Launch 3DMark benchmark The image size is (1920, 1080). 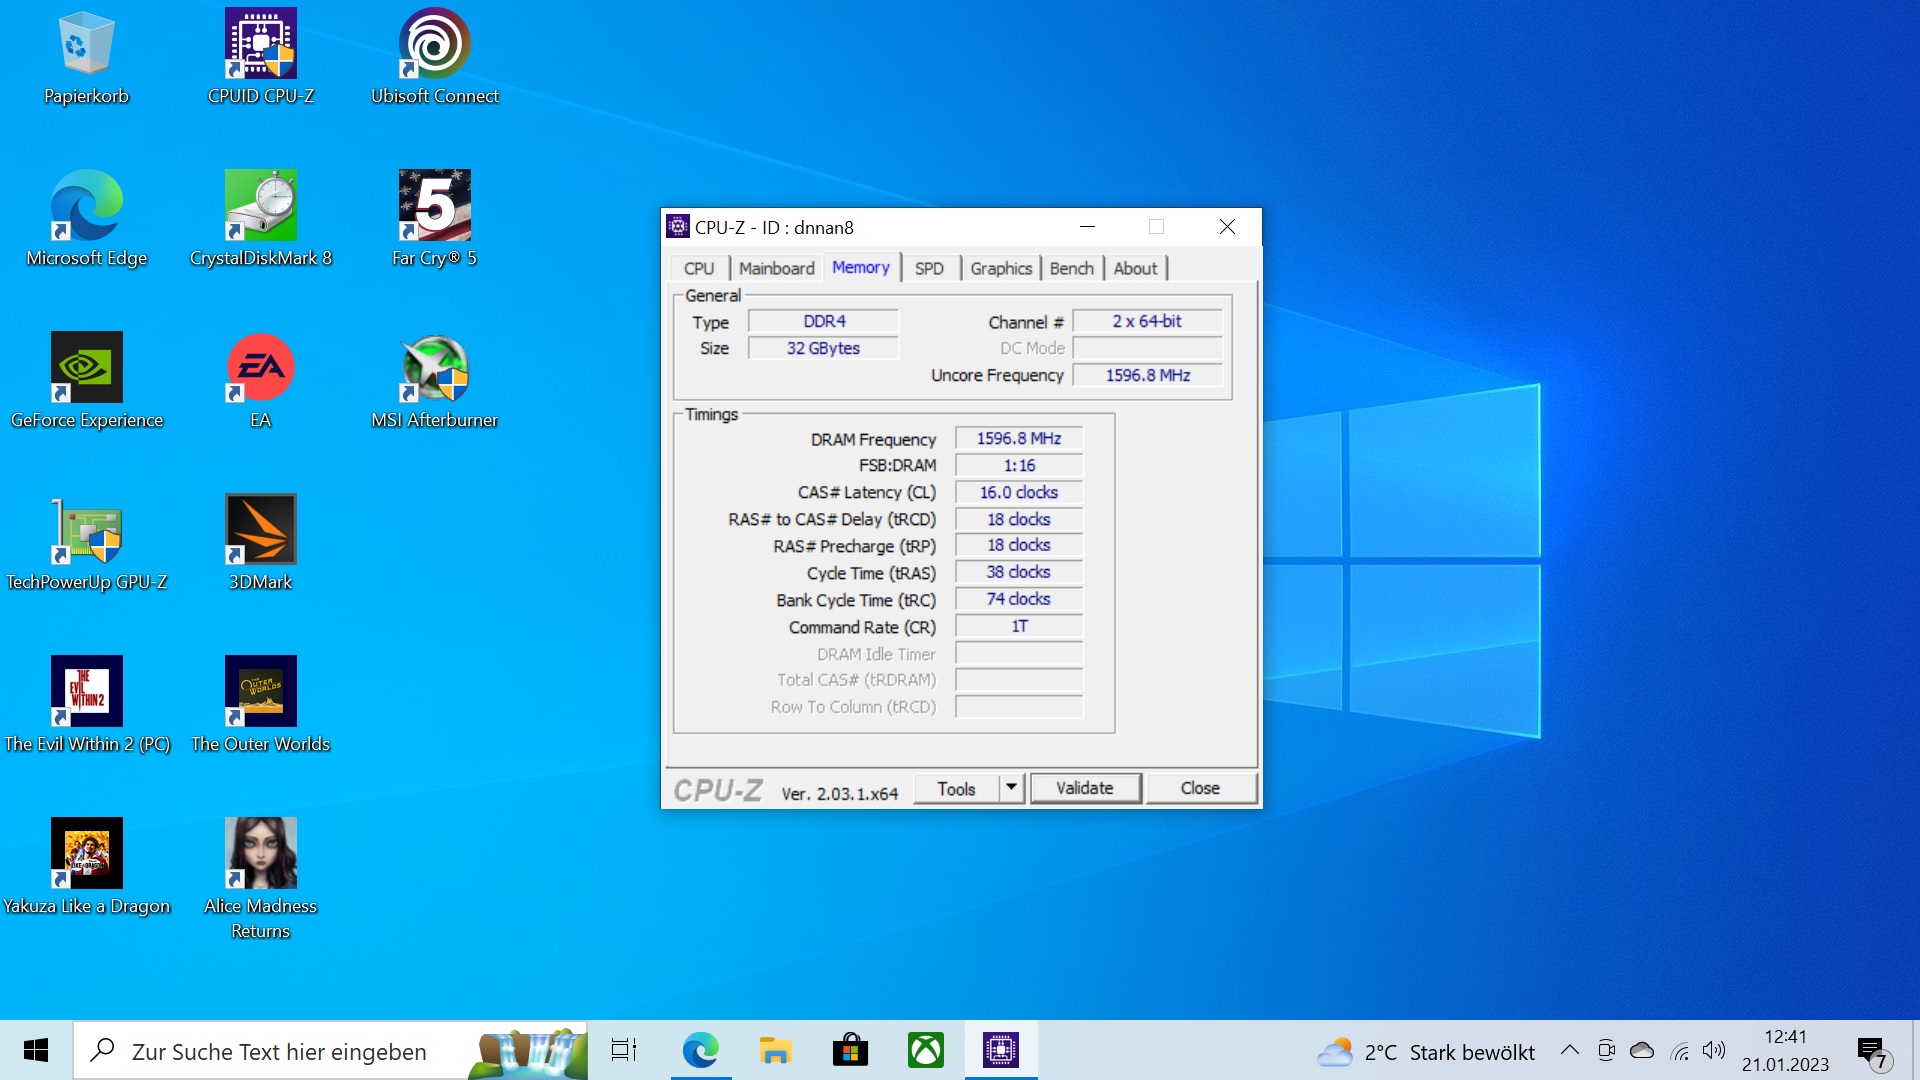click(x=260, y=530)
